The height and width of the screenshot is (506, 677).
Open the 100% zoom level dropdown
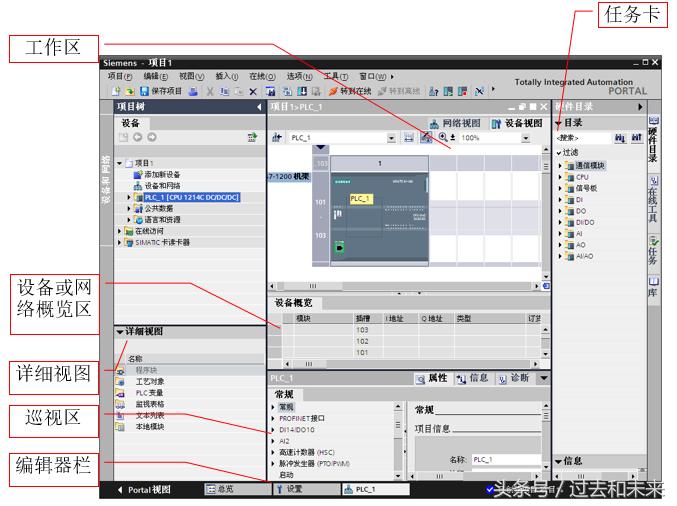tap(525, 138)
